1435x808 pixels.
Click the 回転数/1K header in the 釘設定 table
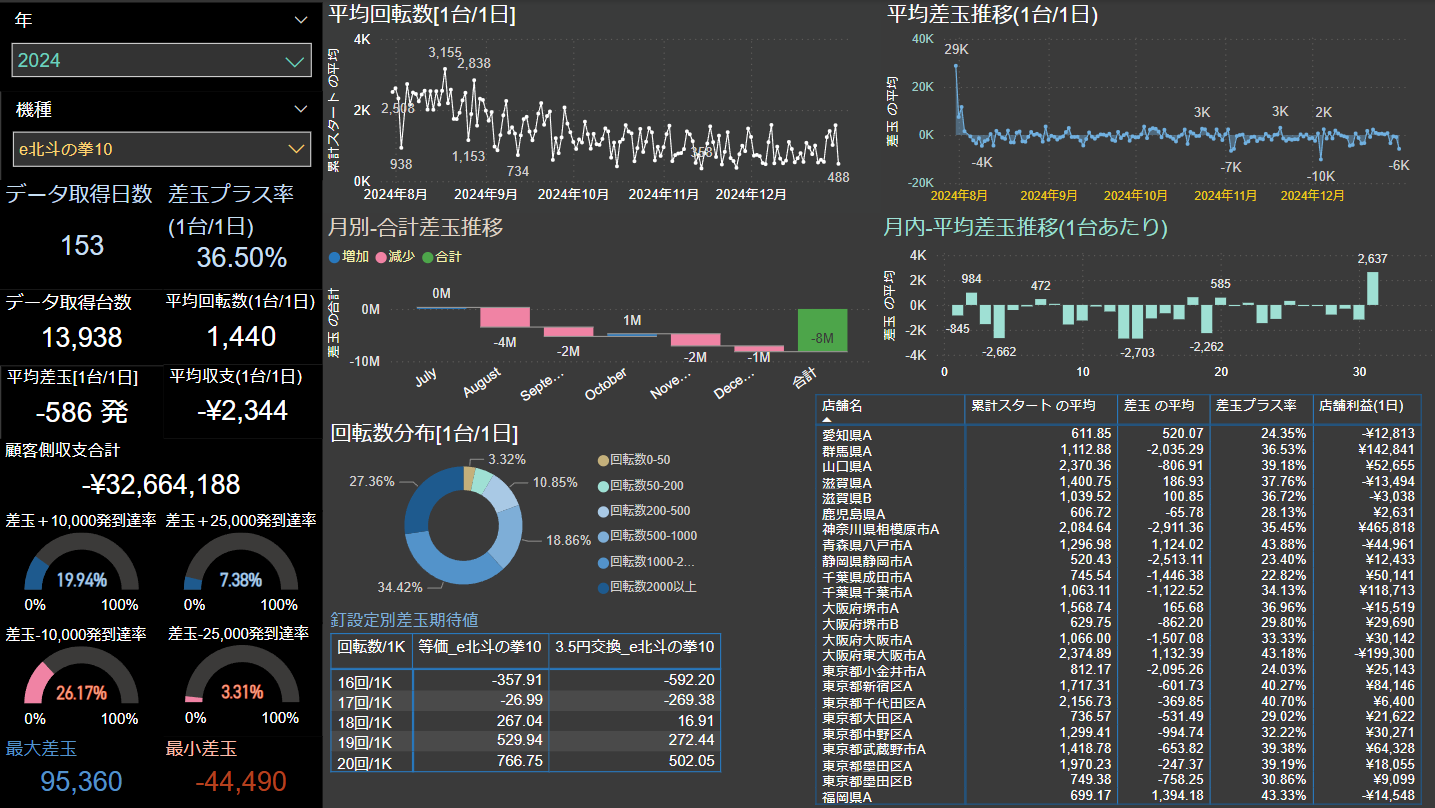click(370, 647)
